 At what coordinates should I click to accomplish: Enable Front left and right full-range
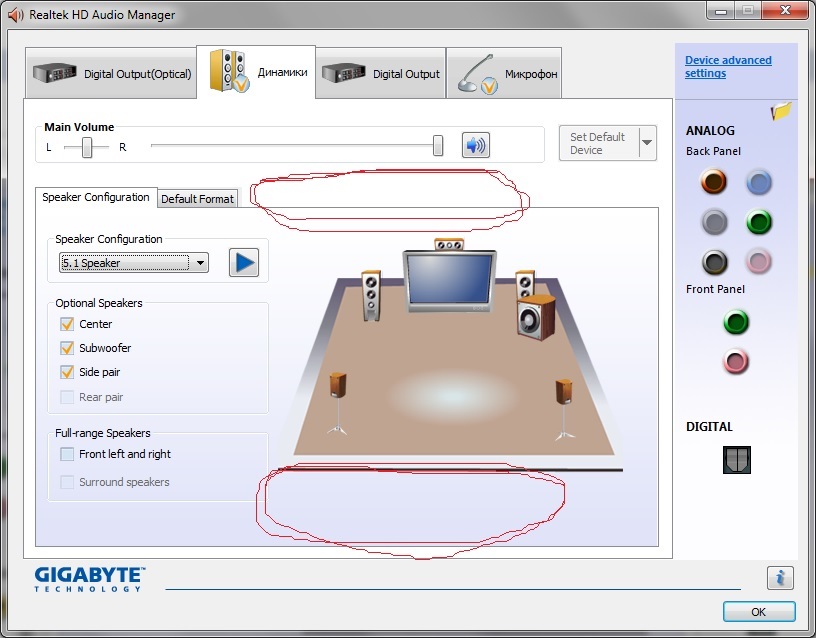coord(67,453)
